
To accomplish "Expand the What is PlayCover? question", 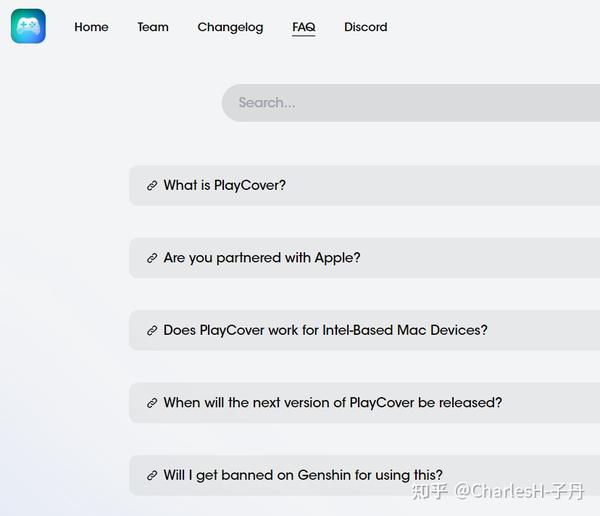I will pos(365,186).
